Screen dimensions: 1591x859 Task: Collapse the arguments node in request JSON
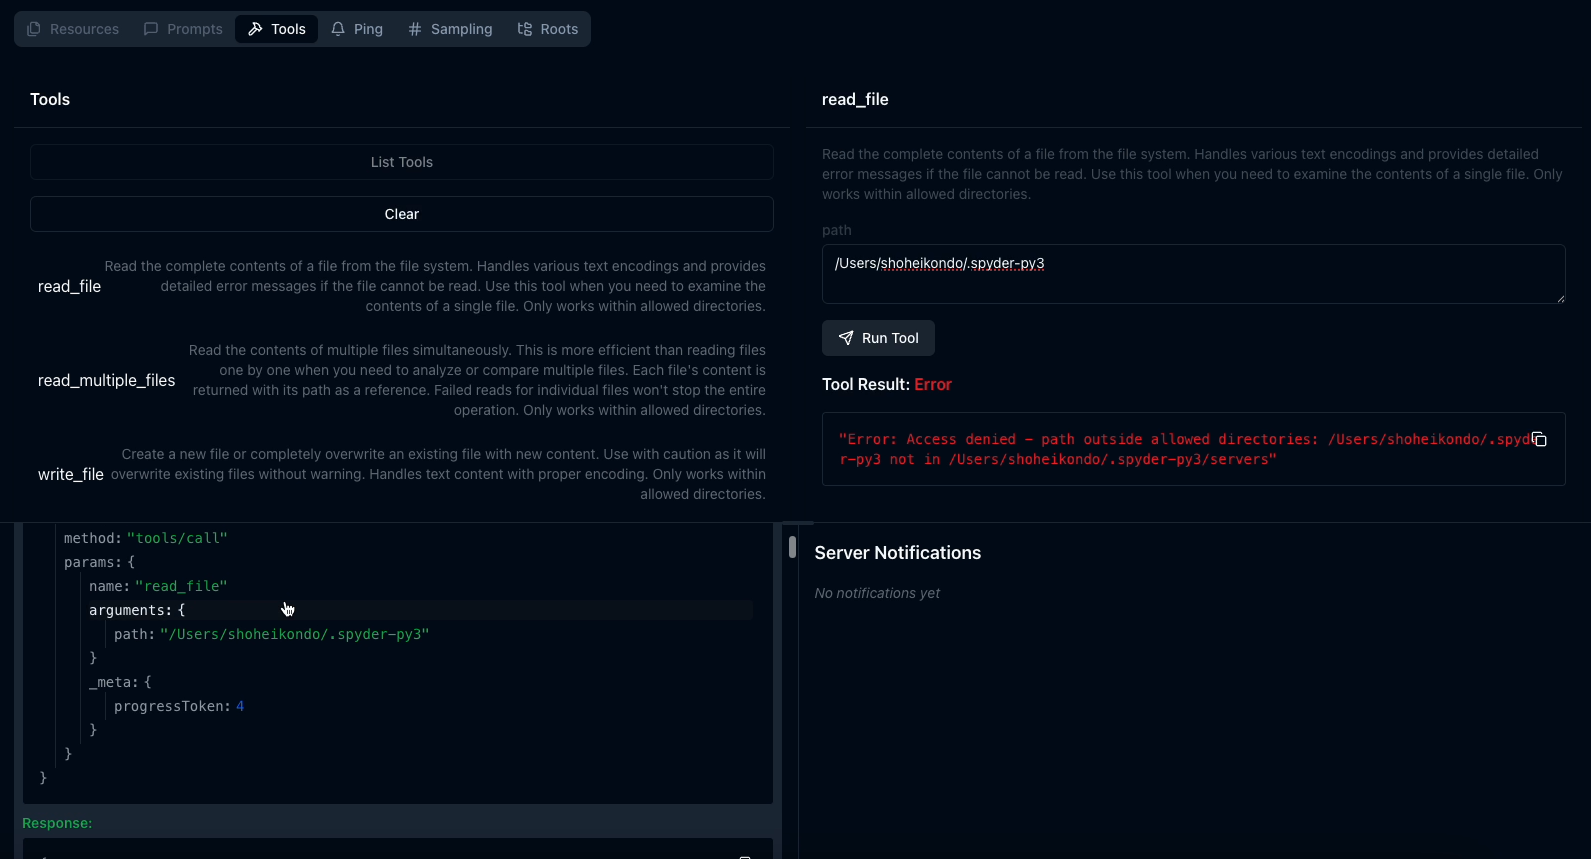click(130, 610)
